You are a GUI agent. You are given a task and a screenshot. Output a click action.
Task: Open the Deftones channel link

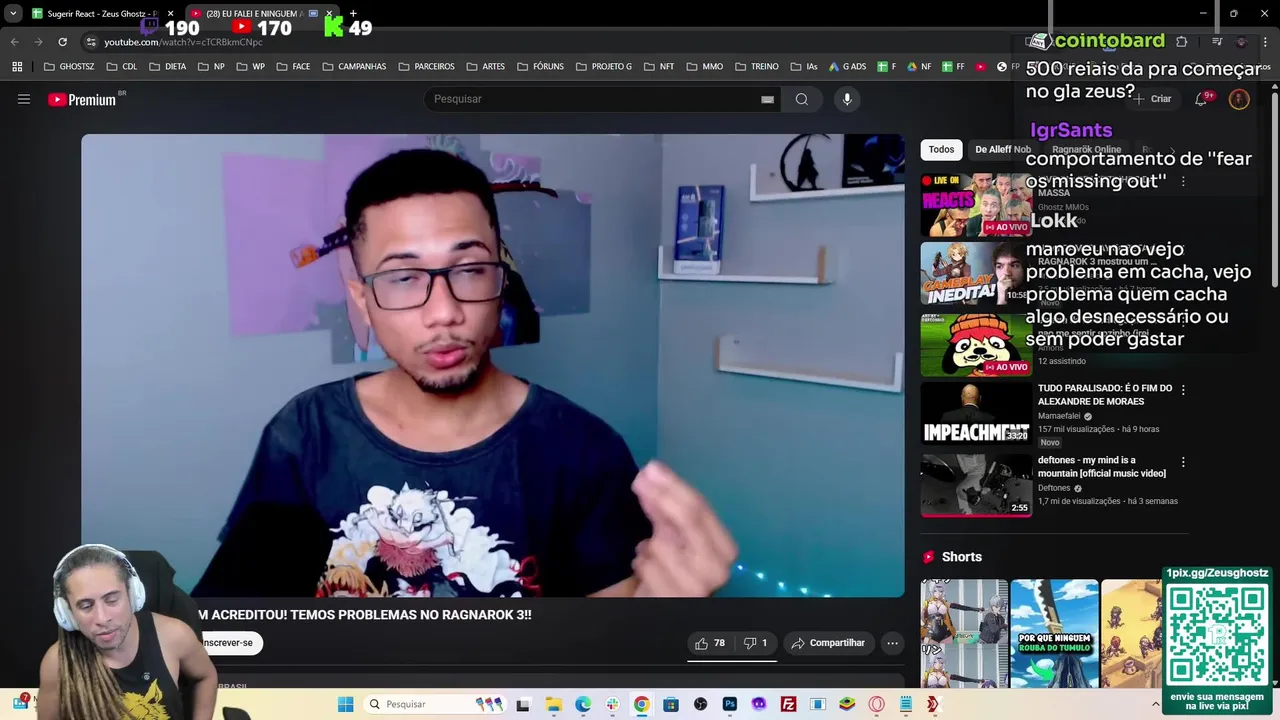(1054, 488)
